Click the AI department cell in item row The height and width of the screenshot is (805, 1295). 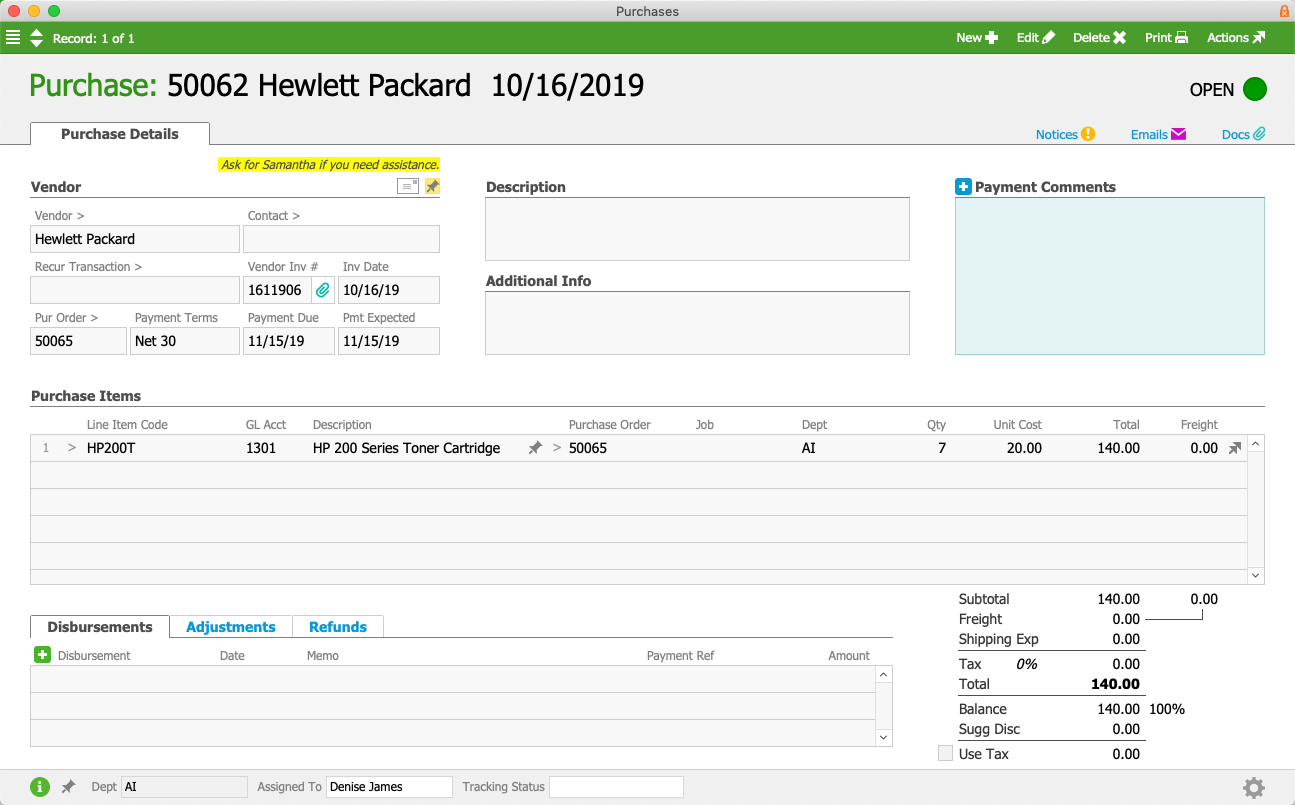[809, 448]
